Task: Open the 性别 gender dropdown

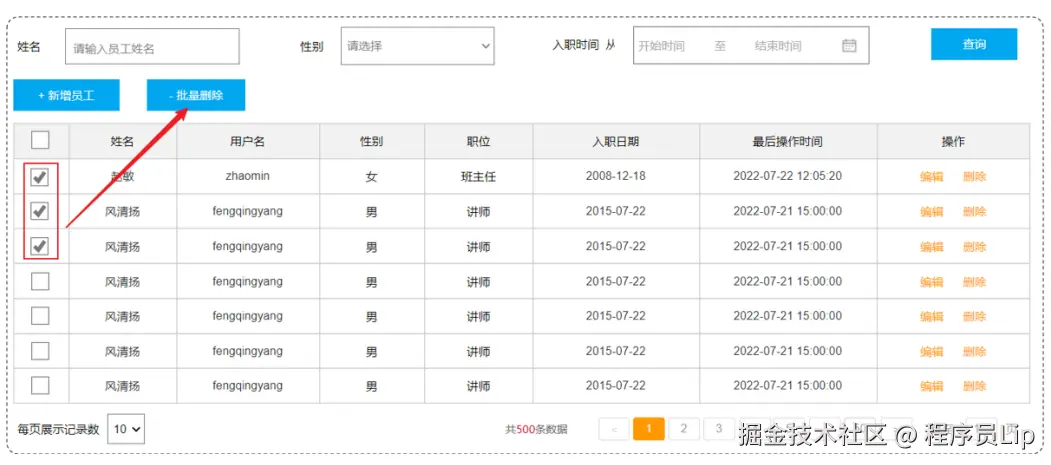Action: pyautogui.click(x=417, y=46)
